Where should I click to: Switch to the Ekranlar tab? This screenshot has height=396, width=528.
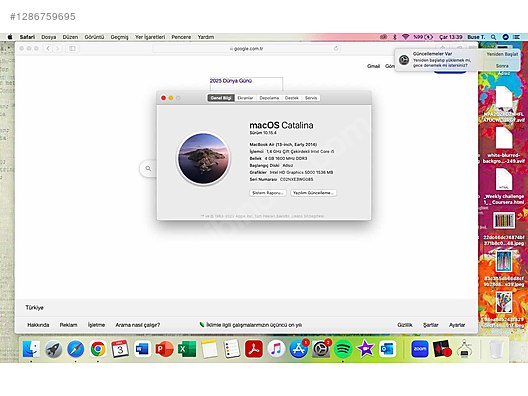[245, 98]
